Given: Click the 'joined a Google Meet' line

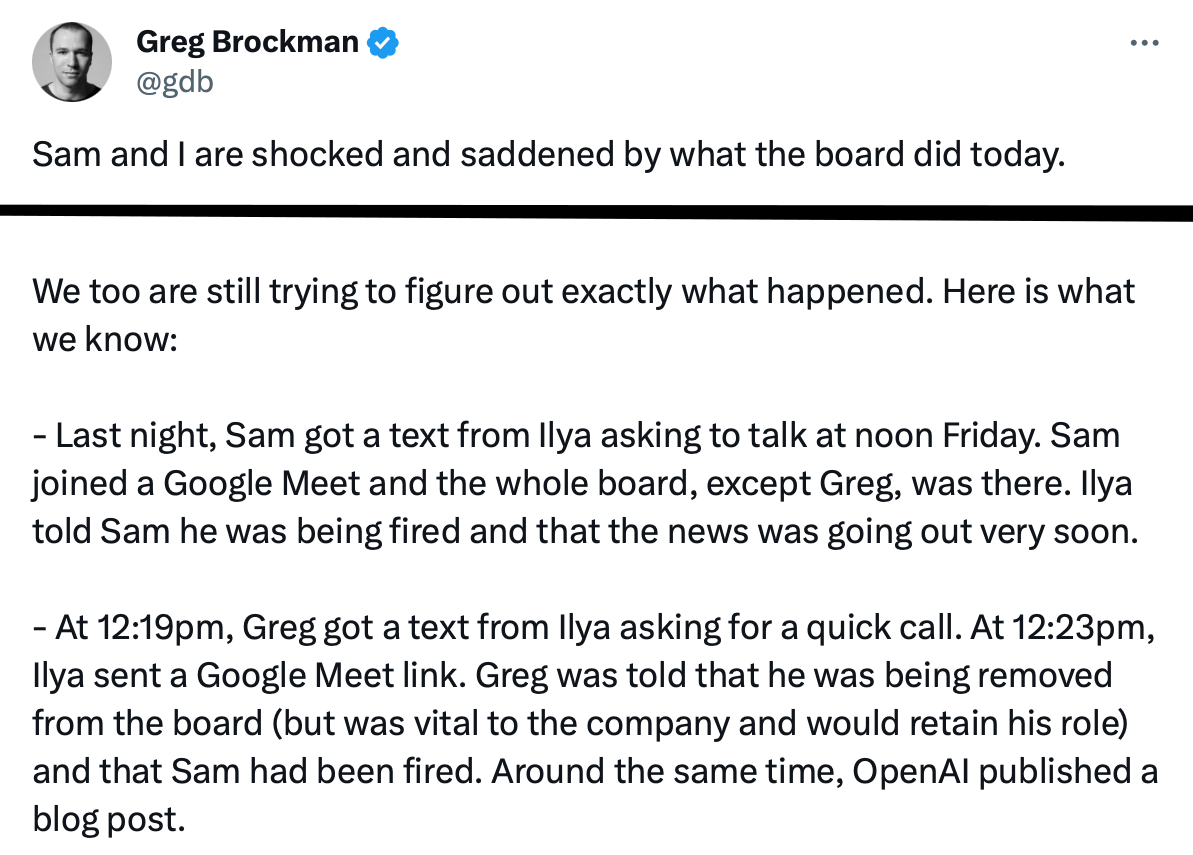Looking at the screenshot, I should point(582,484).
